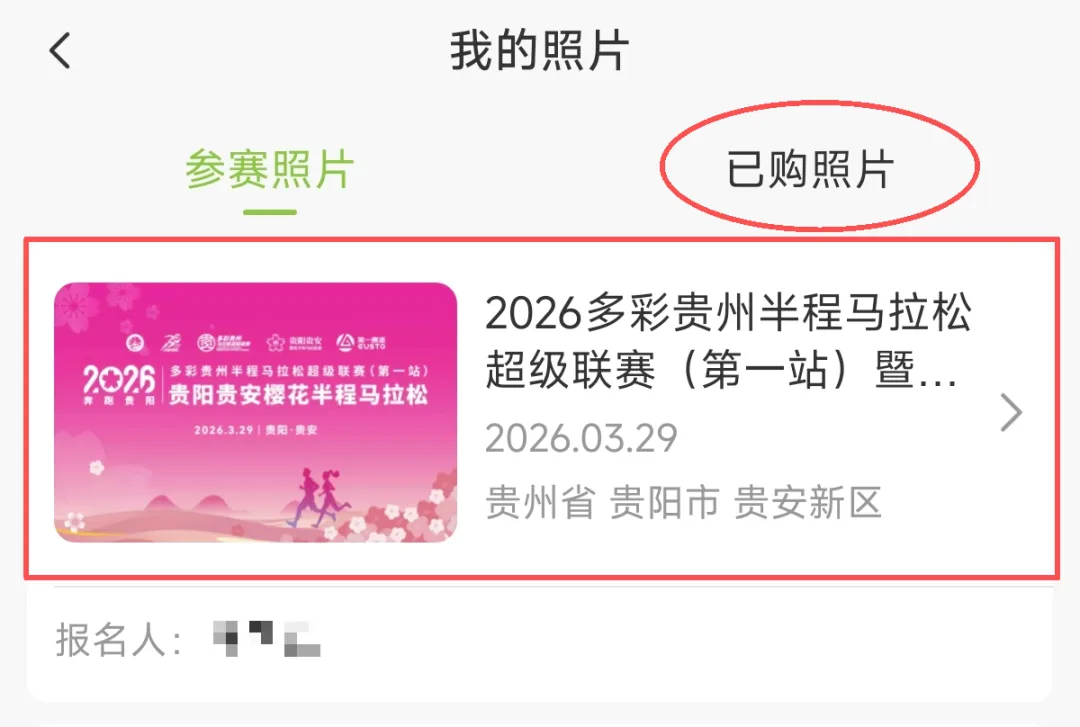Screen dimensions: 1080x727
Task: Click the banner headline 贵阳贵安樱花半程马拉松
Action: tap(298, 394)
